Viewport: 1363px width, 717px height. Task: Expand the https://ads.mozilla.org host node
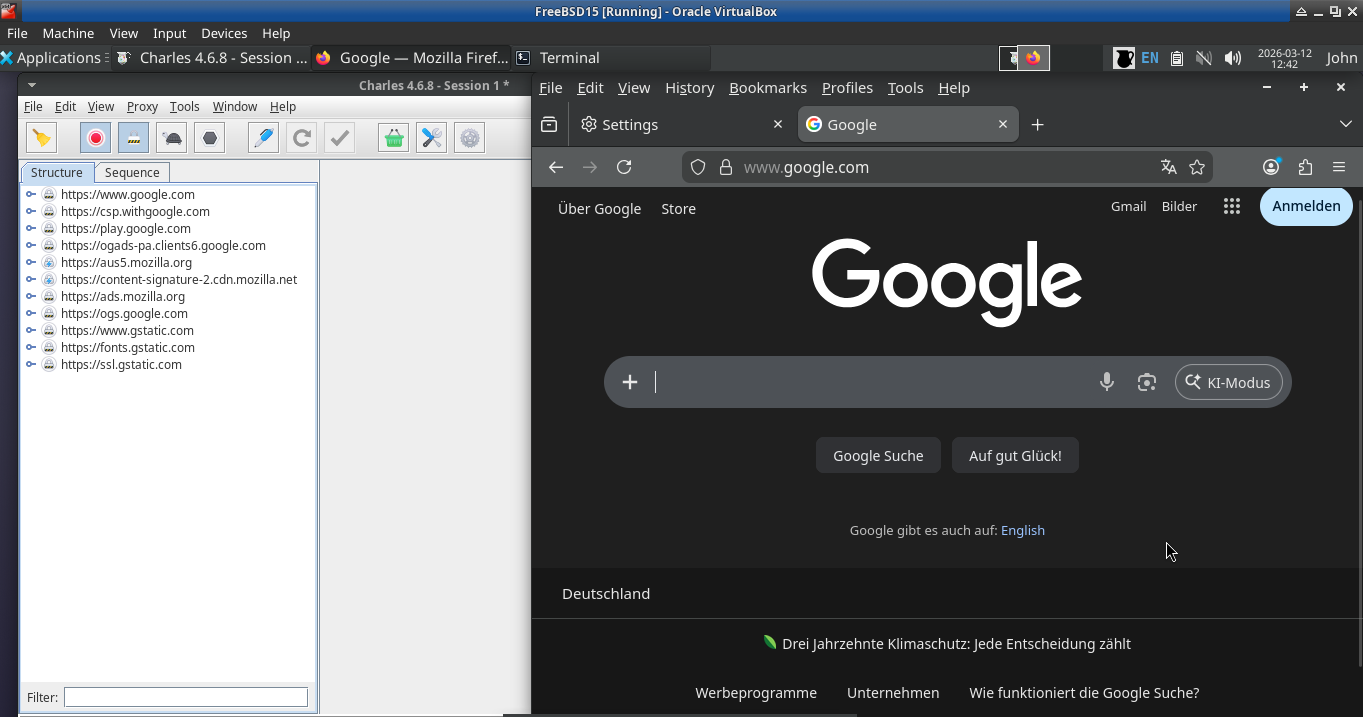pos(31,297)
